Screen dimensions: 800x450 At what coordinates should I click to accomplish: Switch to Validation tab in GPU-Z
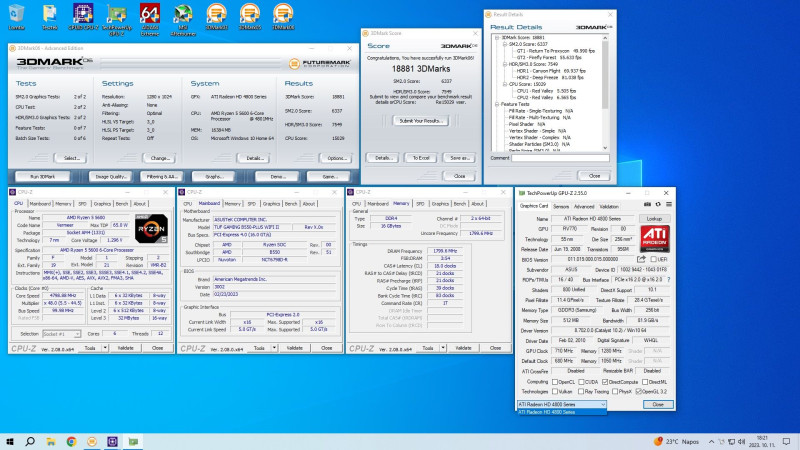[x=609, y=207]
